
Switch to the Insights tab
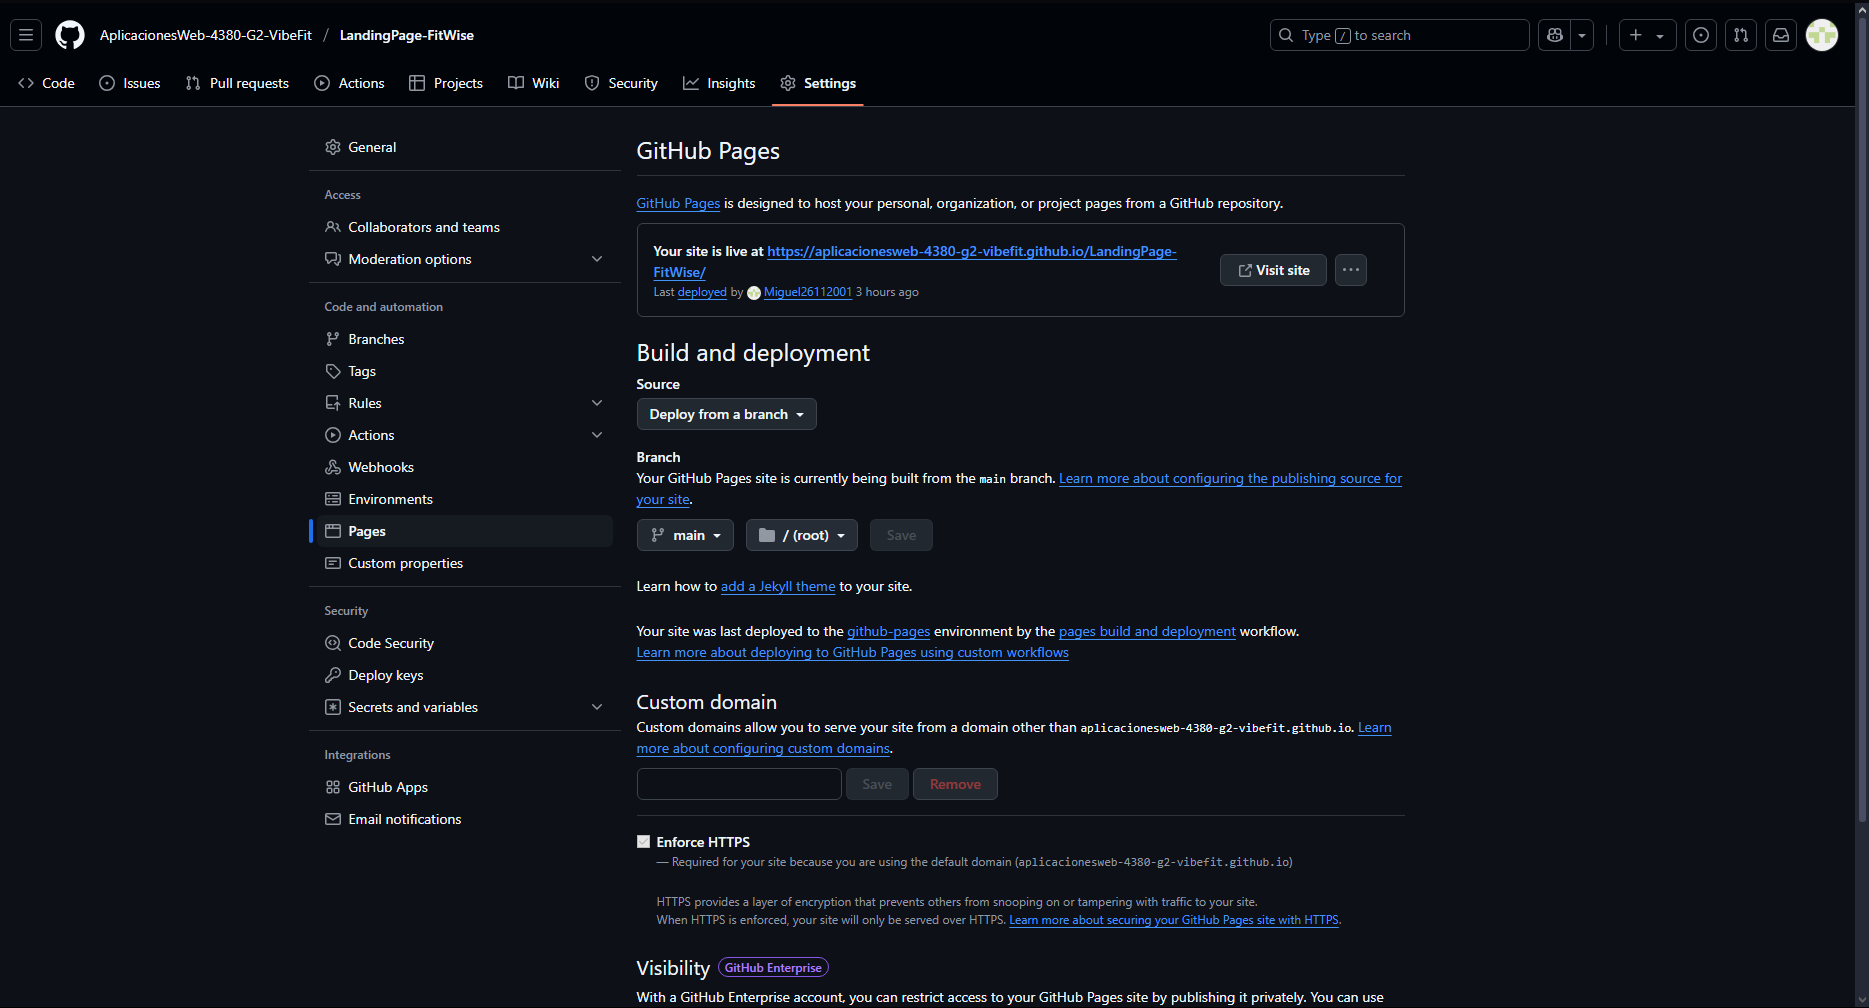coord(719,83)
